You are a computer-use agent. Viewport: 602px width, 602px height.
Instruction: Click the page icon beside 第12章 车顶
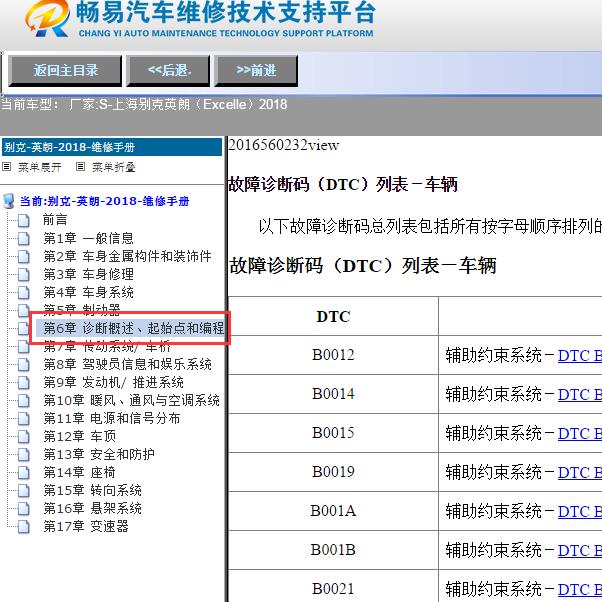tap(24, 437)
